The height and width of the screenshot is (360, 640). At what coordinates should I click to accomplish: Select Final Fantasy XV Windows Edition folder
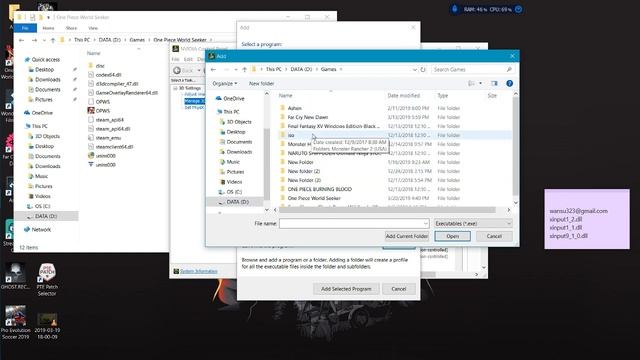tap(330, 126)
